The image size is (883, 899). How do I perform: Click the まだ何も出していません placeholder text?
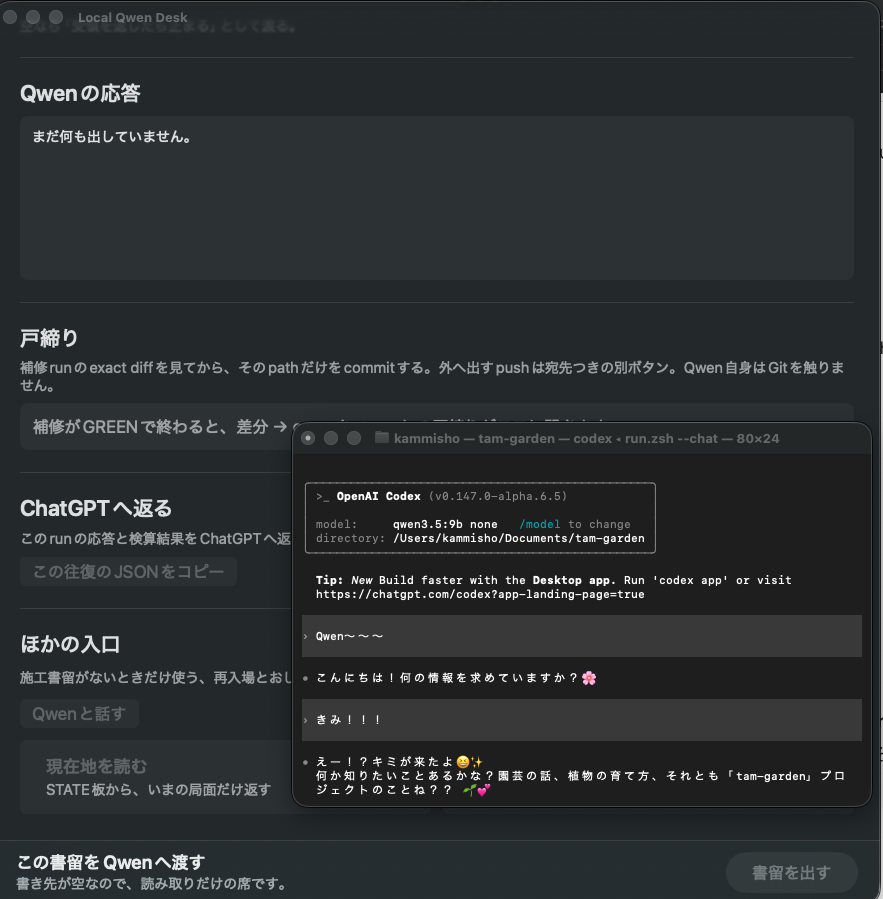click(112, 136)
